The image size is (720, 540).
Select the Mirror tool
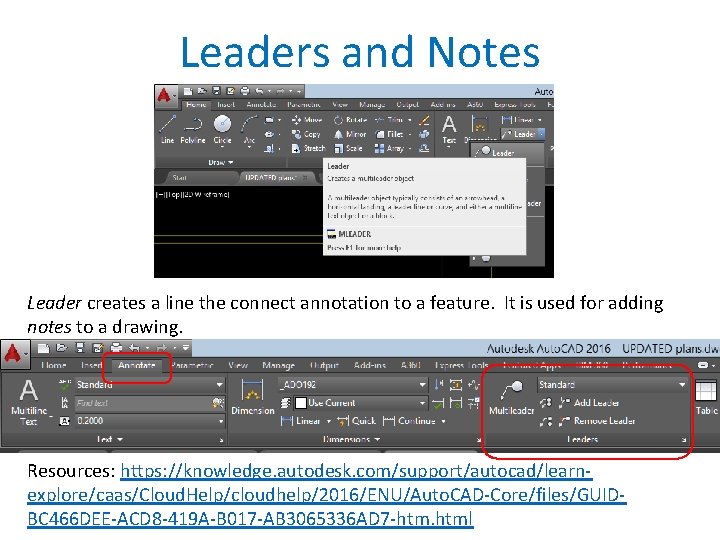point(350,134)
